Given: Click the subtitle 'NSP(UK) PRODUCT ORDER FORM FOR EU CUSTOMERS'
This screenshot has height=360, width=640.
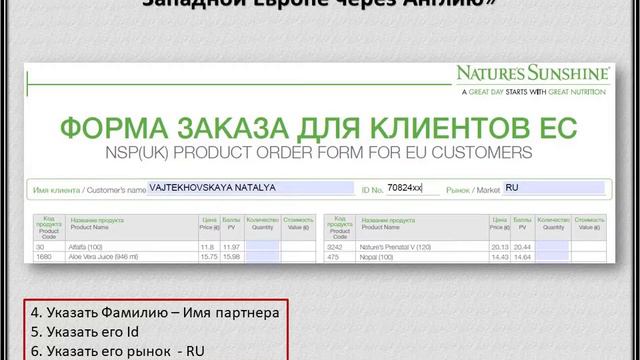Looking at the screenshot, I should [x=318, y=153].
